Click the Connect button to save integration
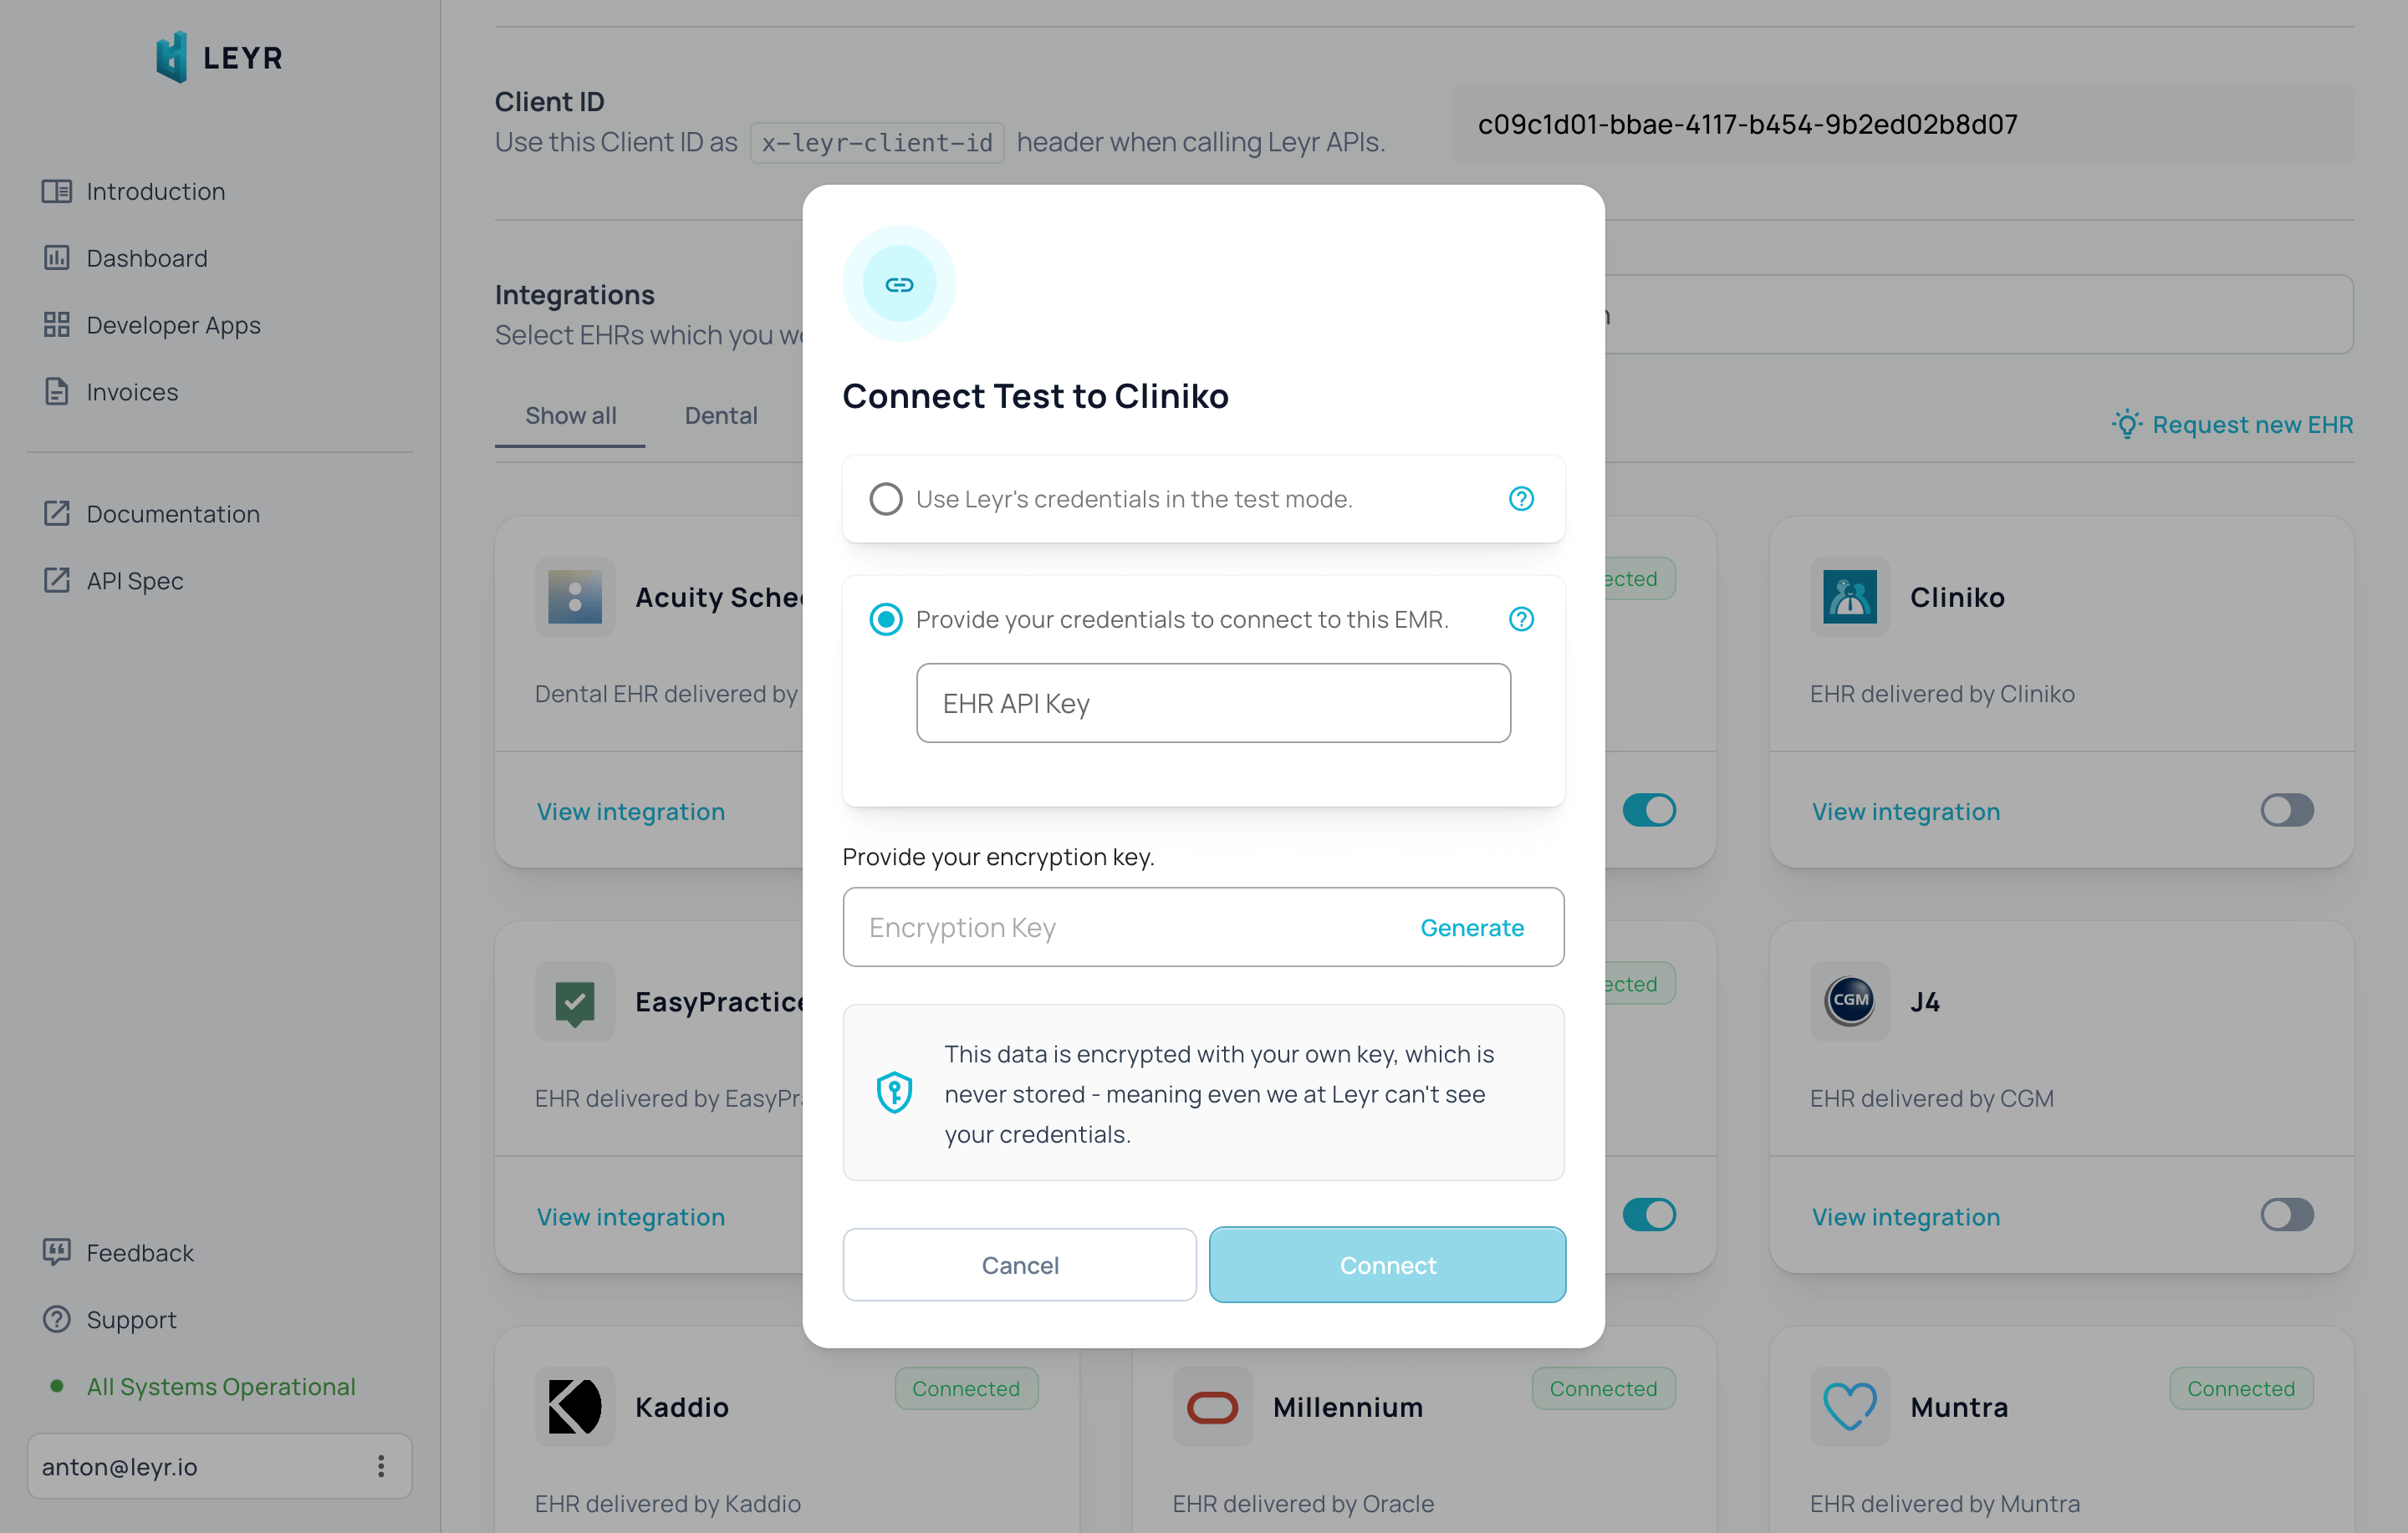This screenshot has width=2408, height=1533. (x=1386, y=1265)
